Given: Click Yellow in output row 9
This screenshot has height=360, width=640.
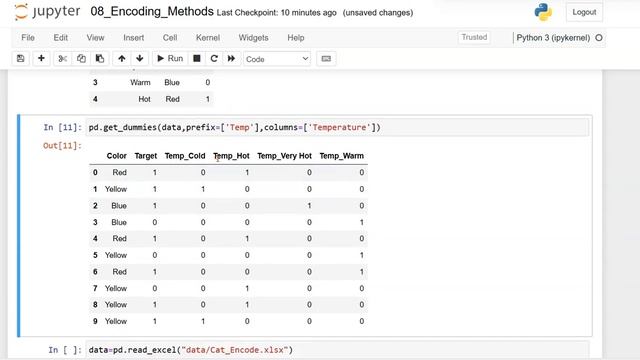Looking at the screenshot, I should (x=116, y=321).
